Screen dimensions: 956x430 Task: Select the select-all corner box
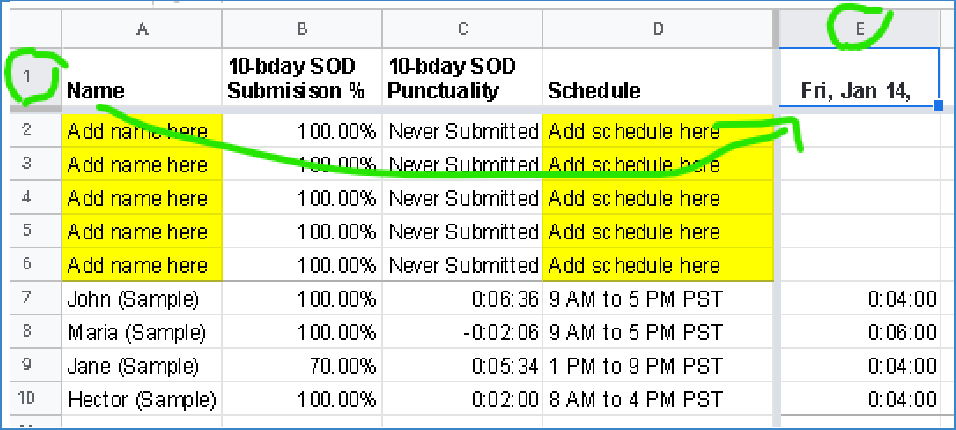[28, 30]
